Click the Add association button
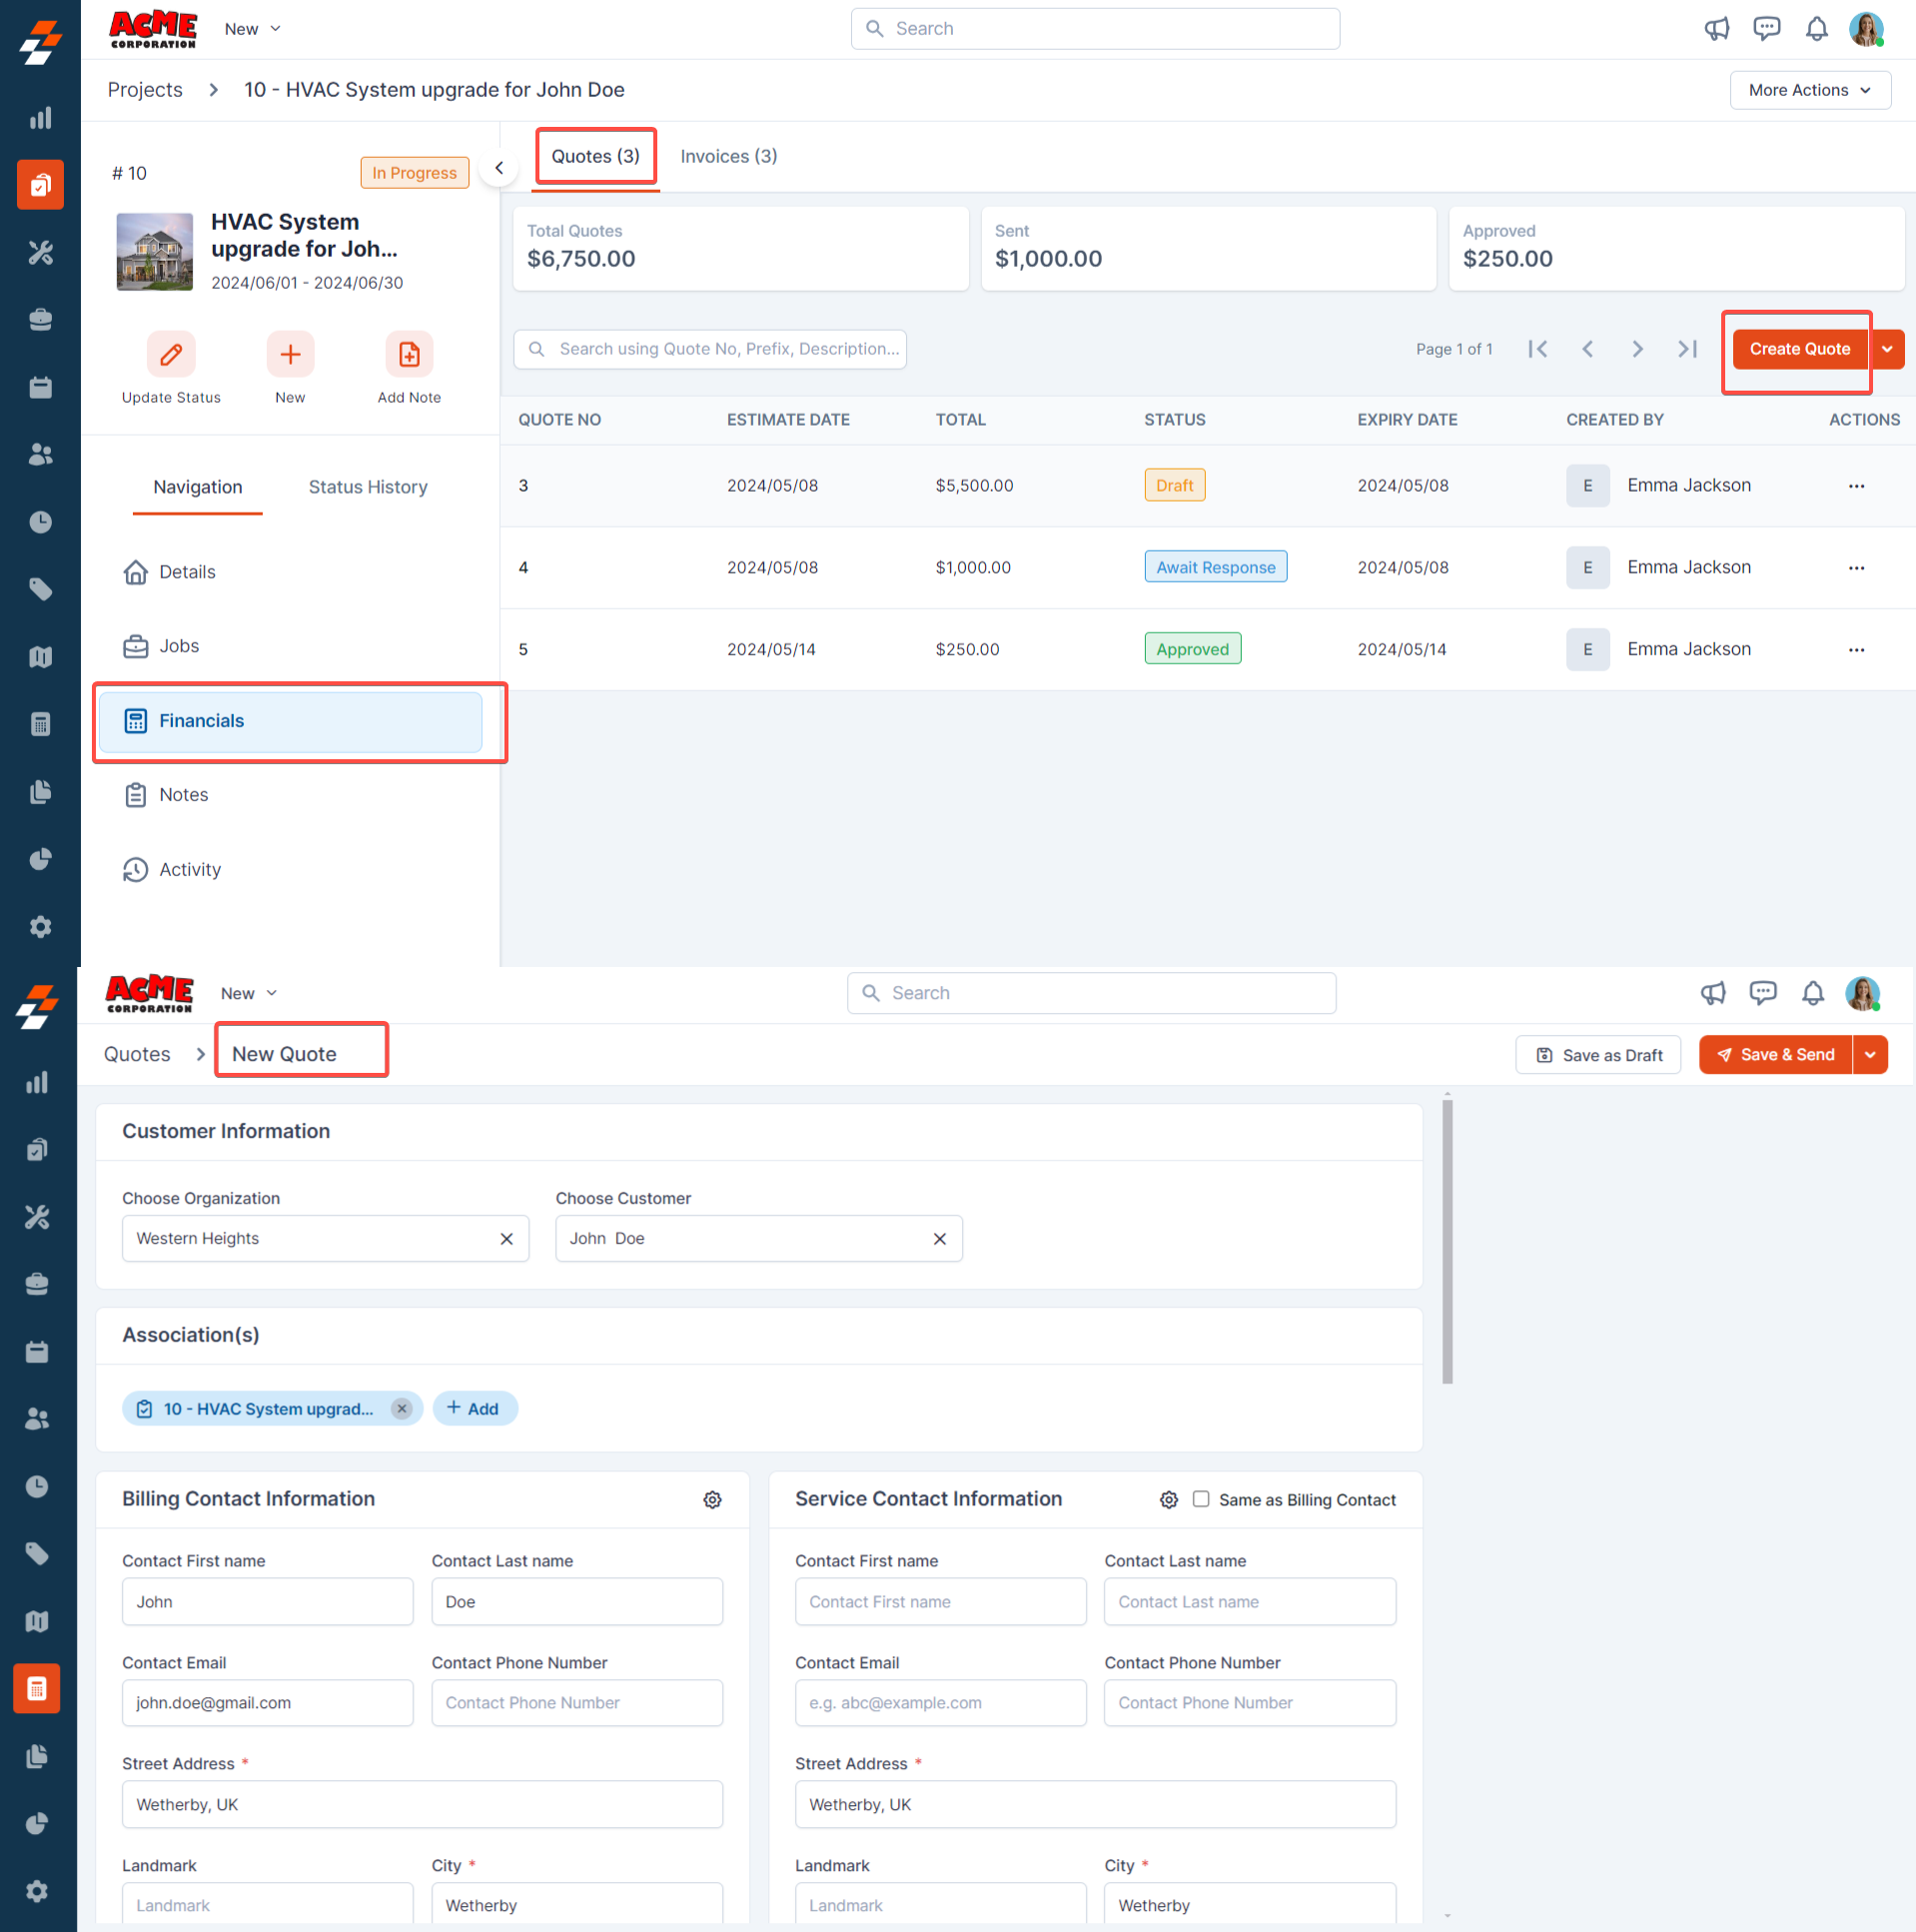This screenshot has width=1916, height=1932. [474, 1408]
